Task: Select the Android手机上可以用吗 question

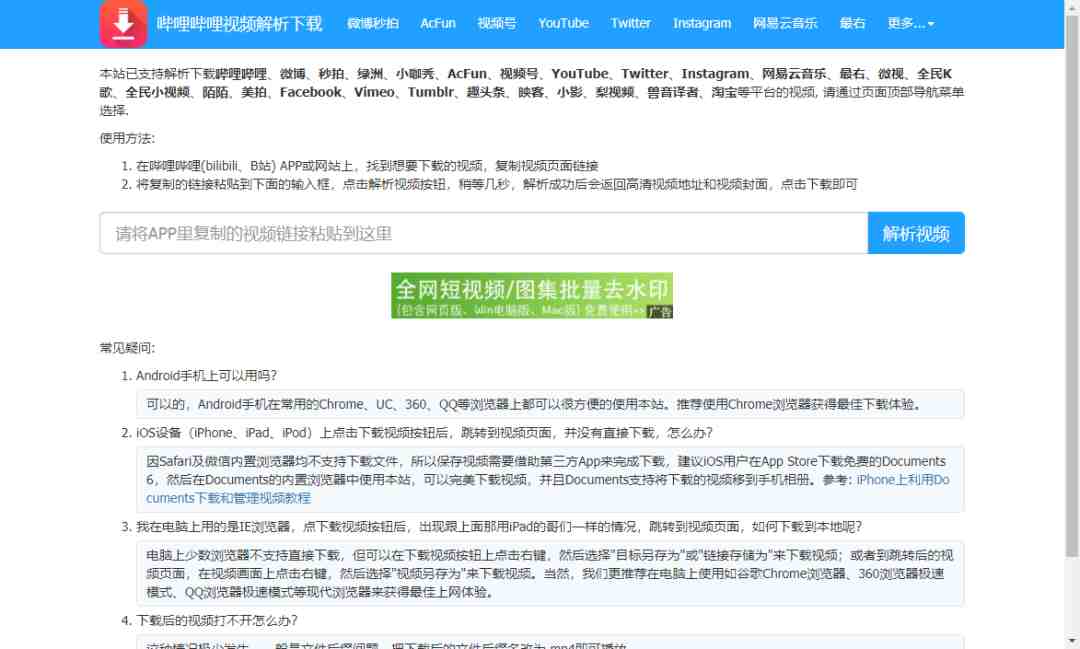Action: [x=206, y=375]
